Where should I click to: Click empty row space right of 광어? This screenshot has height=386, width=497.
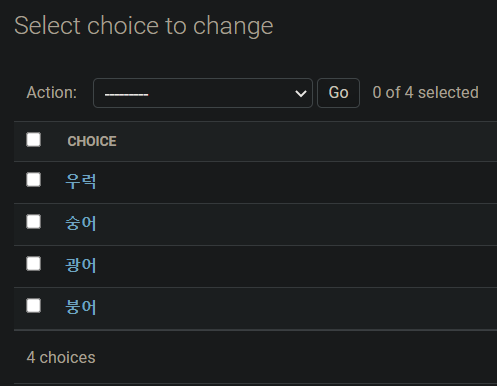pos(297,266)
